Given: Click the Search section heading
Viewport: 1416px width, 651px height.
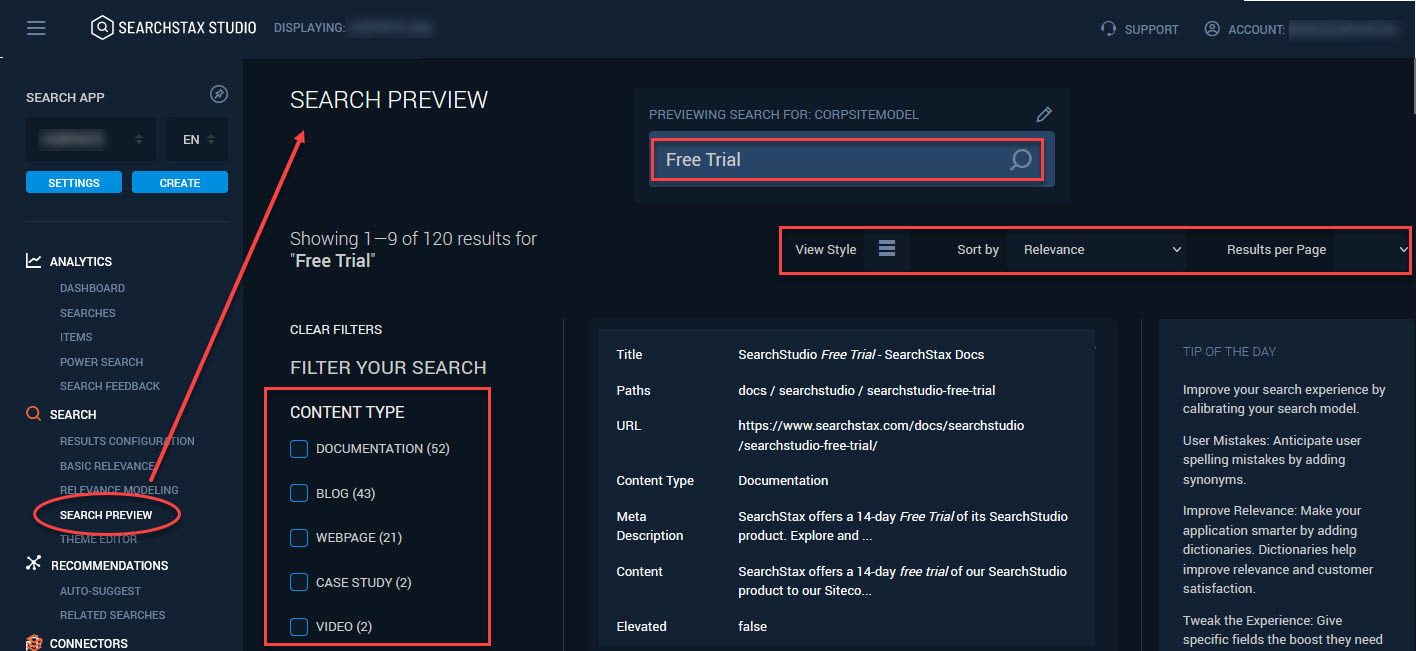Looking at the screenshot, I should point(73,414).
